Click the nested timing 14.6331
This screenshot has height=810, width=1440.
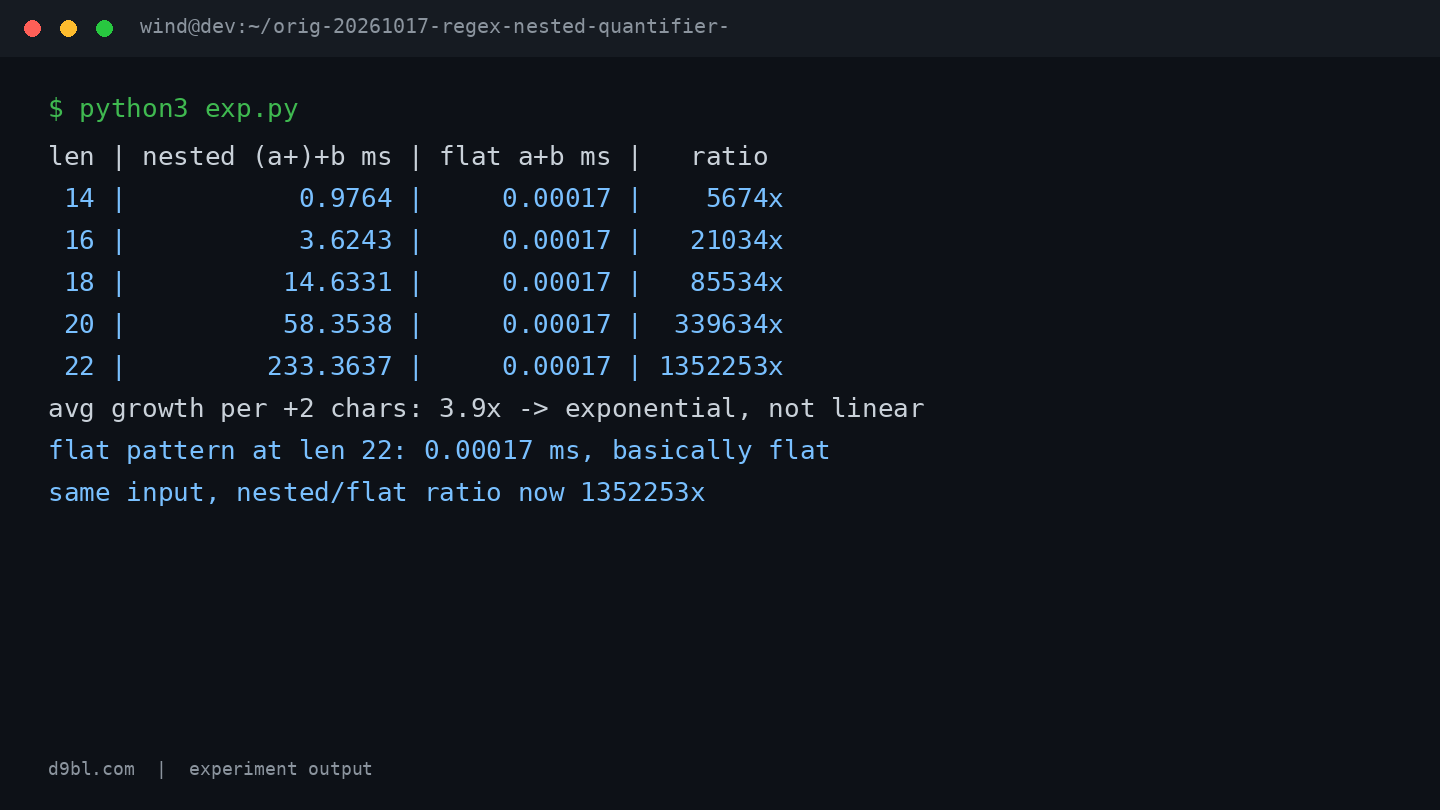338,282
